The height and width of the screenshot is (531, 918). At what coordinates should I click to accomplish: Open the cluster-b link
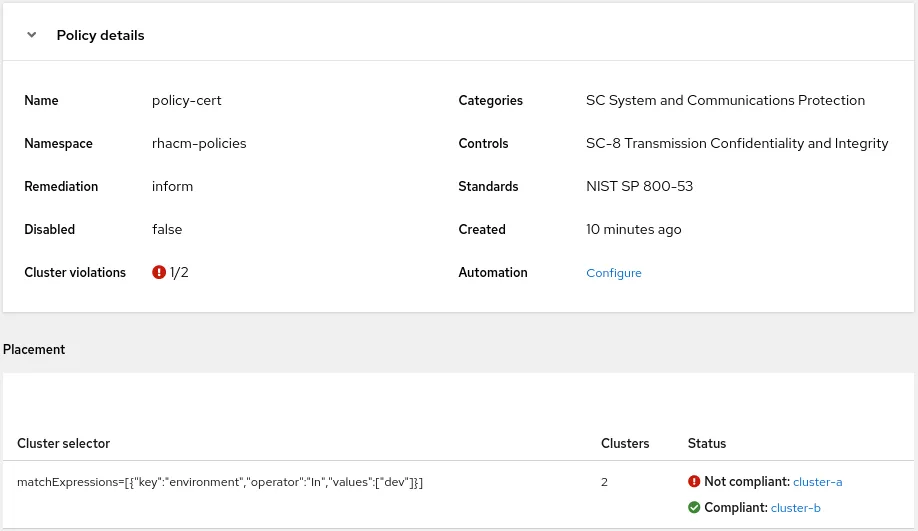795,508
